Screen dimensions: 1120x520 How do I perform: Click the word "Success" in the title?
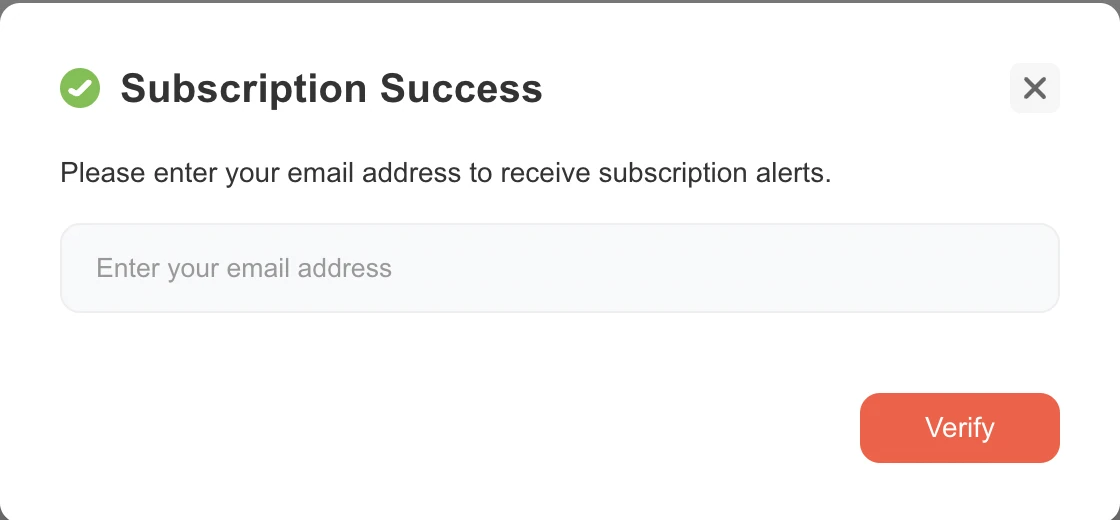tap(461, 88)
